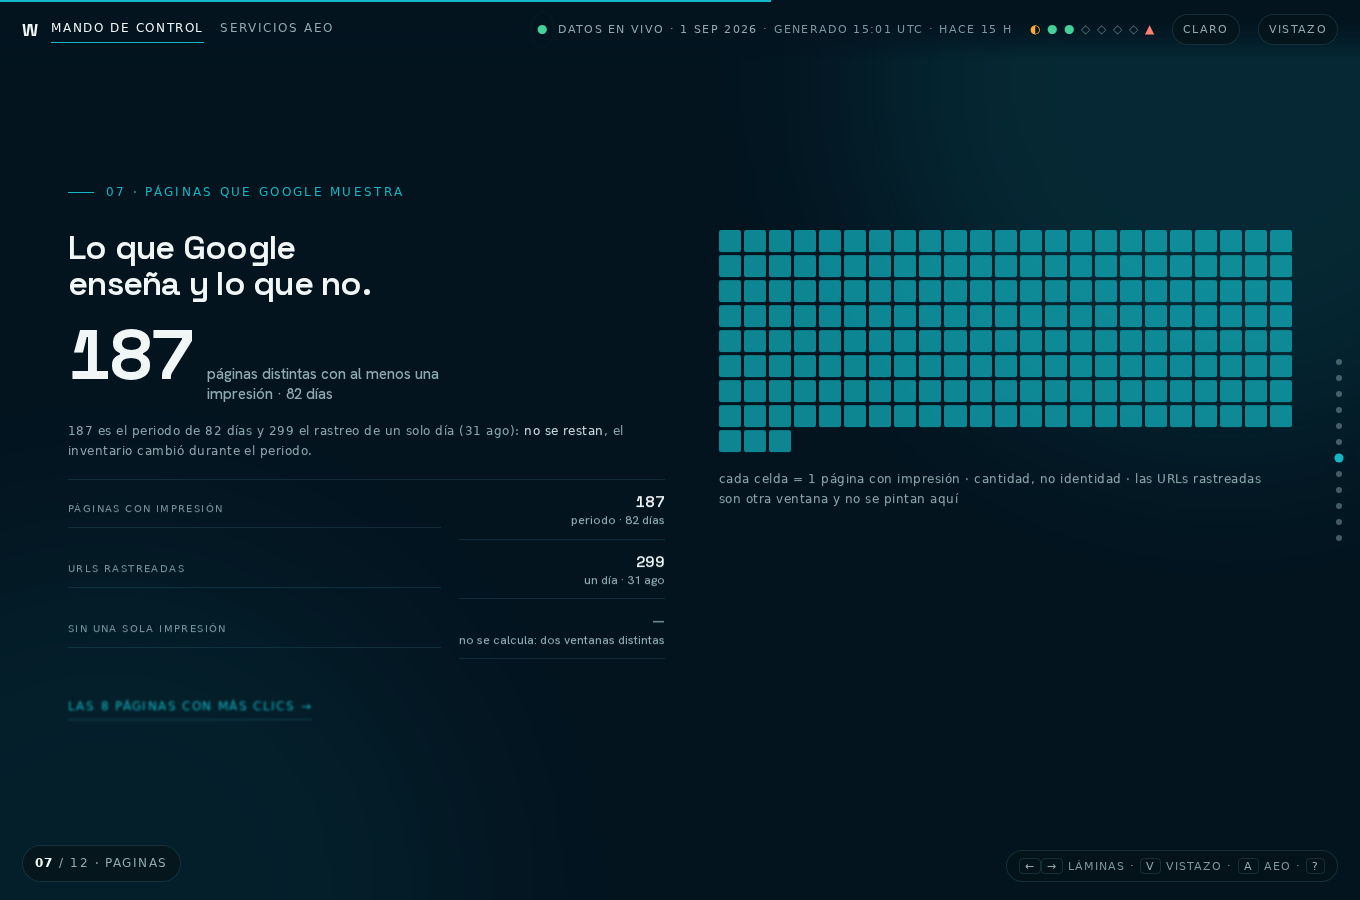Image resolution: width=1360 pixels, height=900 pixels.
Task: Click the A key hint for AEO
Action: click(1248, 866)
